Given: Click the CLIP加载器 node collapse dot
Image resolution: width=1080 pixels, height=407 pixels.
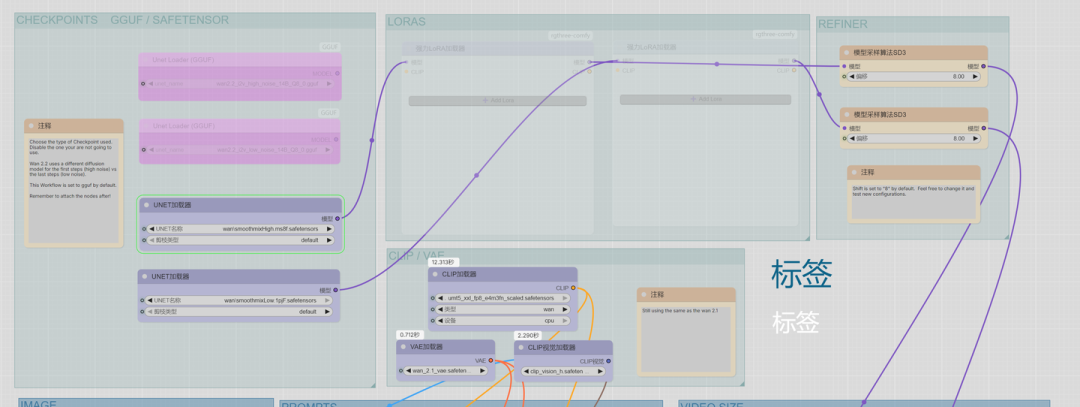Looking at the screenshot, I should (436, 274).
